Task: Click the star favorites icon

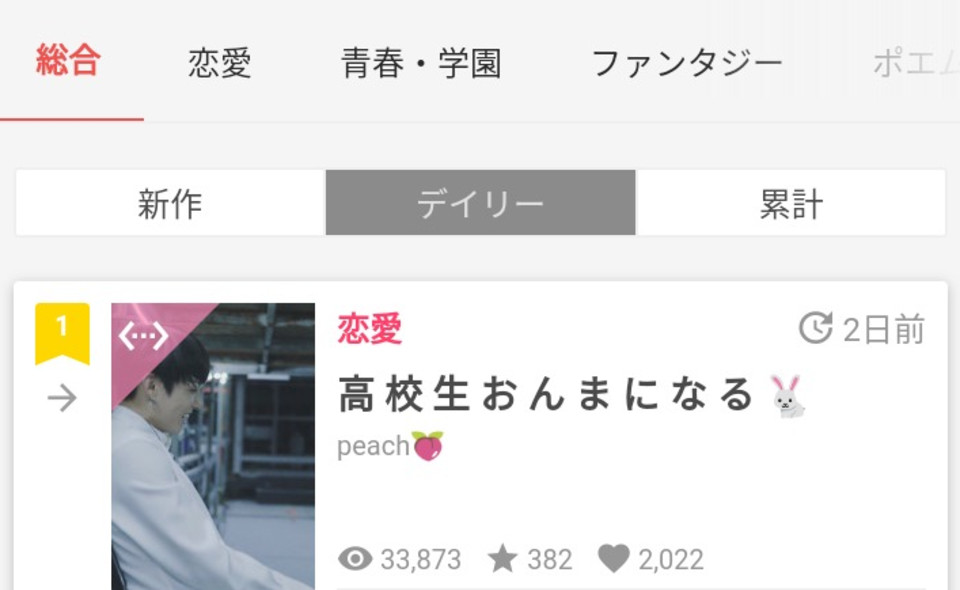Action: click(x=503, y=558)
